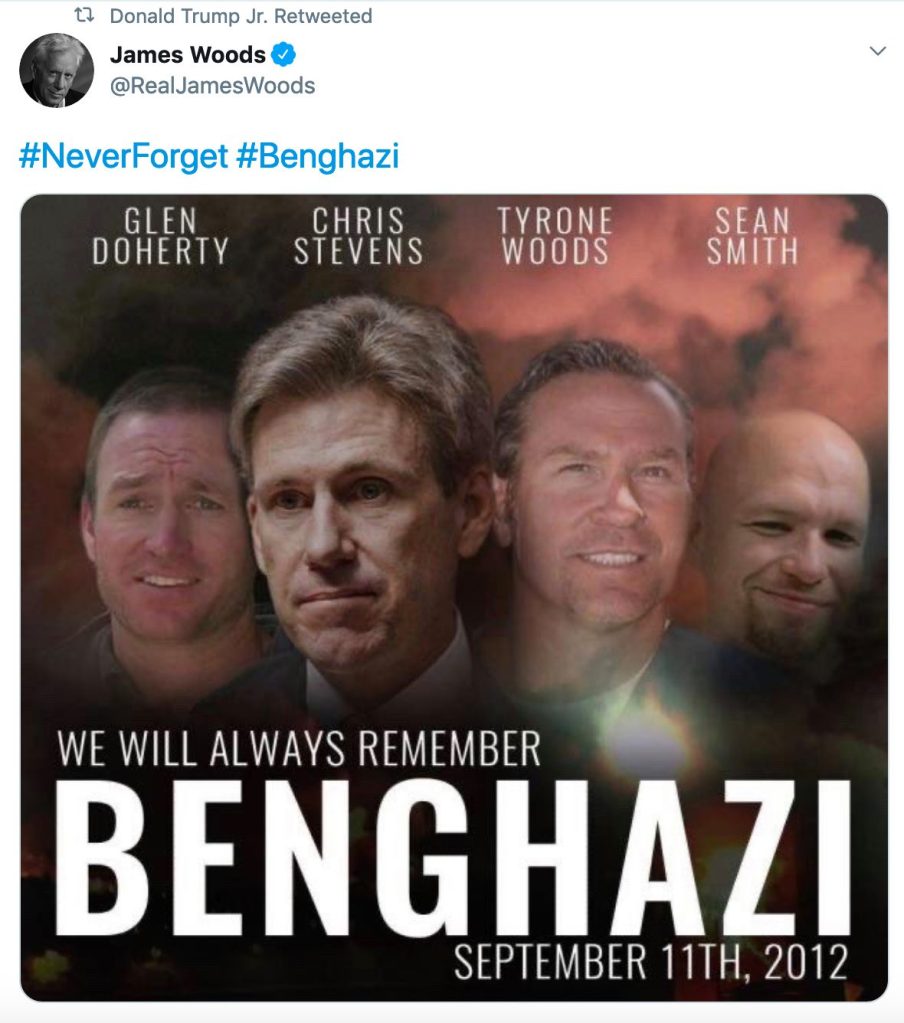
Task: Click the 'September 11th, 2012' date text
Action: pyautogui.click(x=651, y=962)
